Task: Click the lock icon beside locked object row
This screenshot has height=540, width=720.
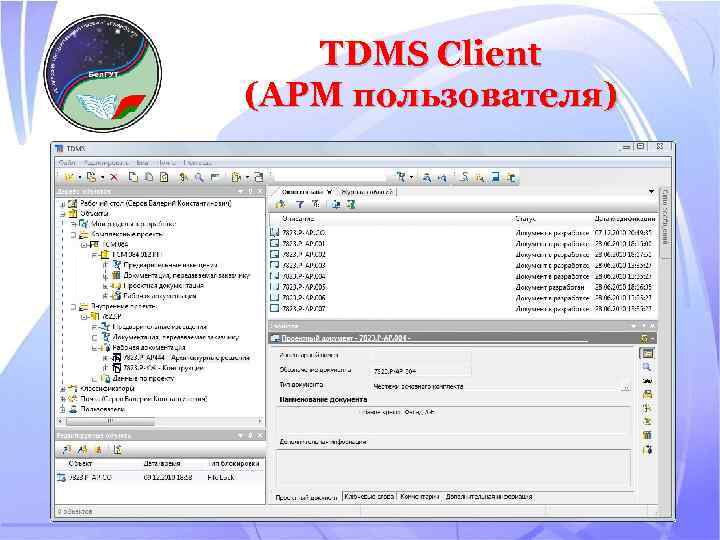Action: [62, 478]
